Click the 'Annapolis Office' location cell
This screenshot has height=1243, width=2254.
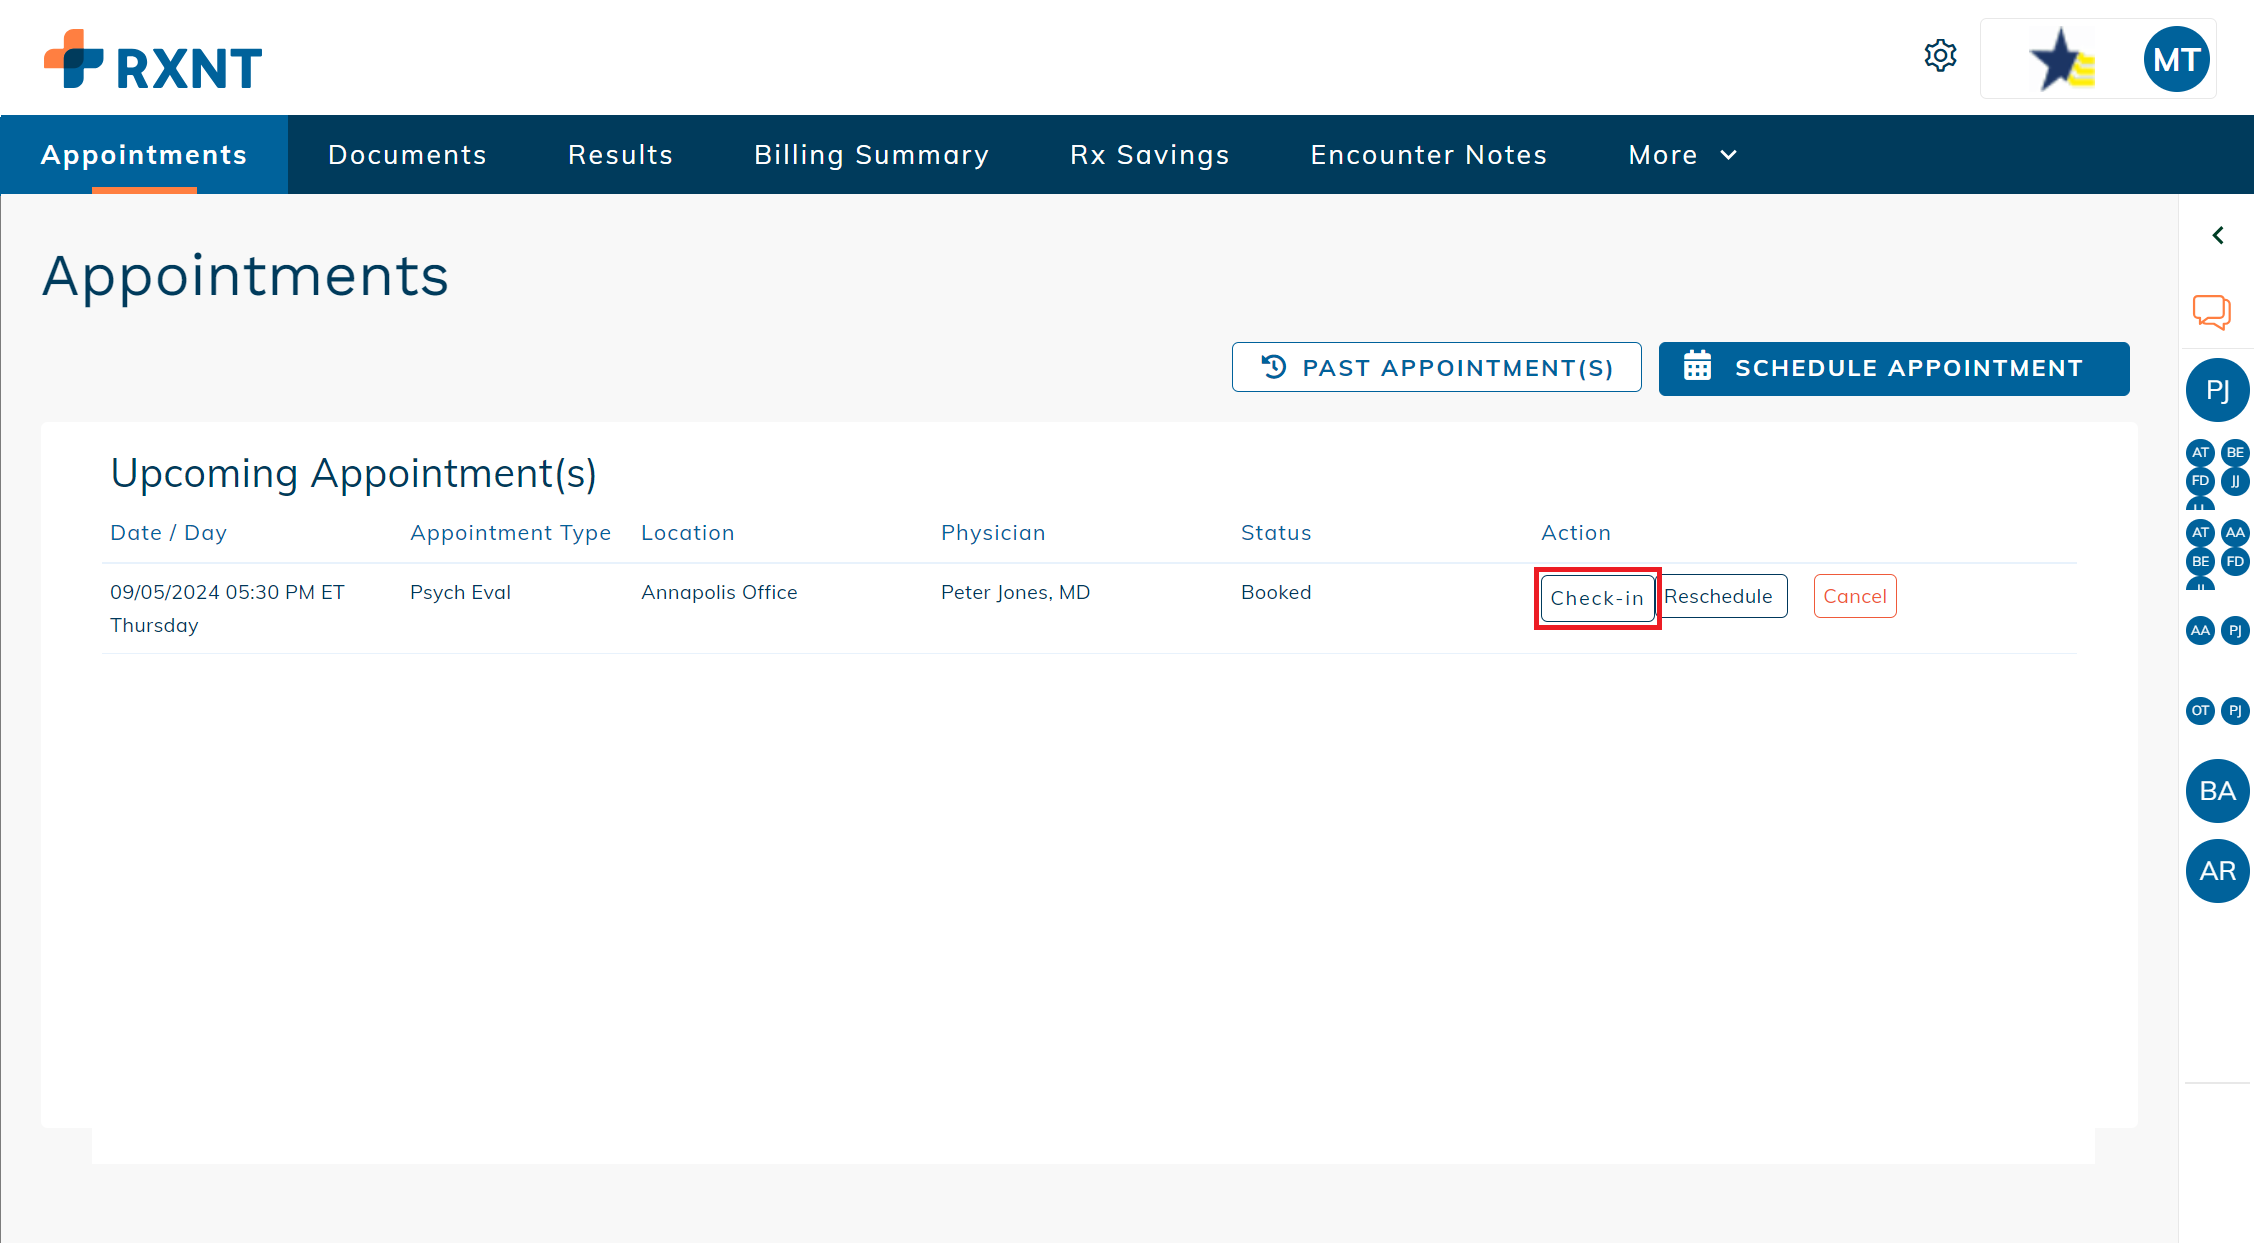point(719,592)
